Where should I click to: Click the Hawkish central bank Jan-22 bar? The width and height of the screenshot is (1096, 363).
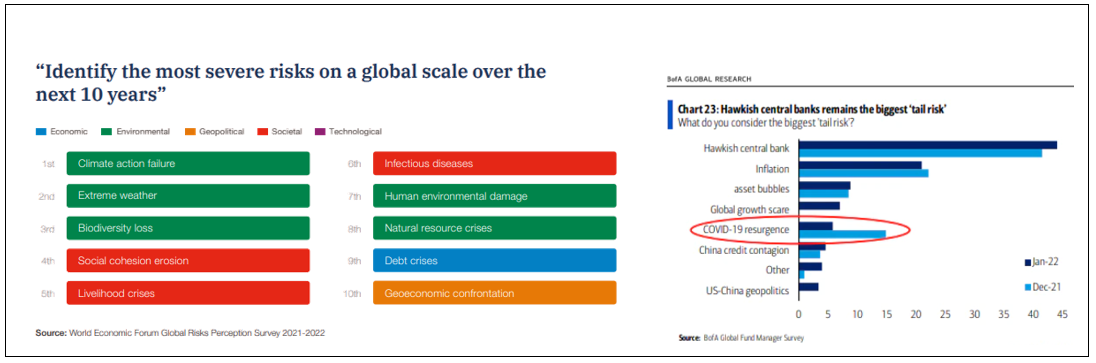928,145
